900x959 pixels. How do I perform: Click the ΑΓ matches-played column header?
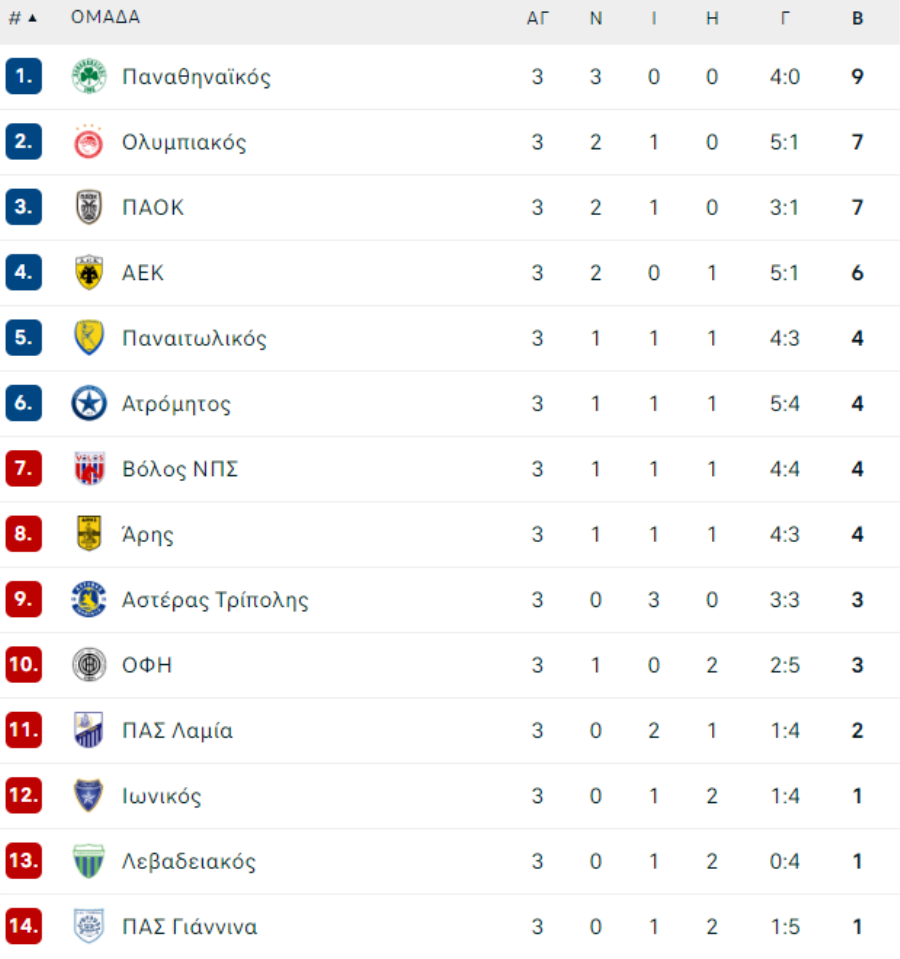(537, 18)
